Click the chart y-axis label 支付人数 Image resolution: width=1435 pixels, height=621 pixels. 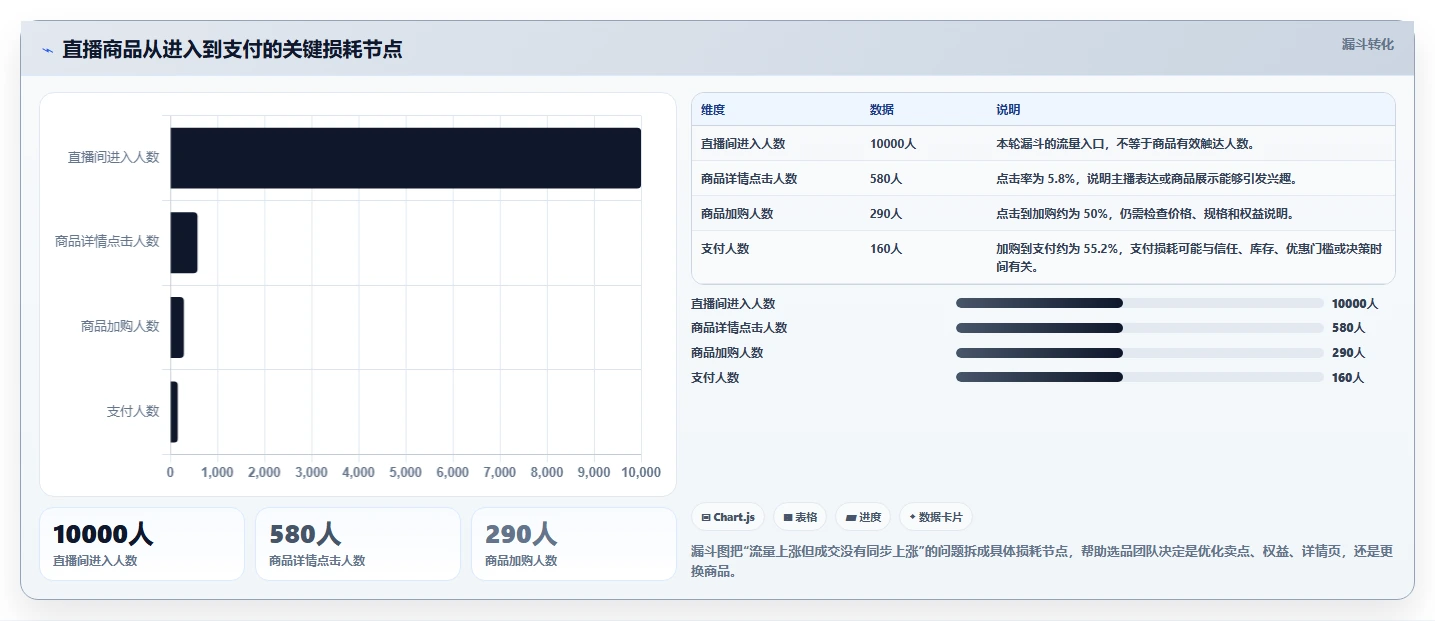click(133, 412)
